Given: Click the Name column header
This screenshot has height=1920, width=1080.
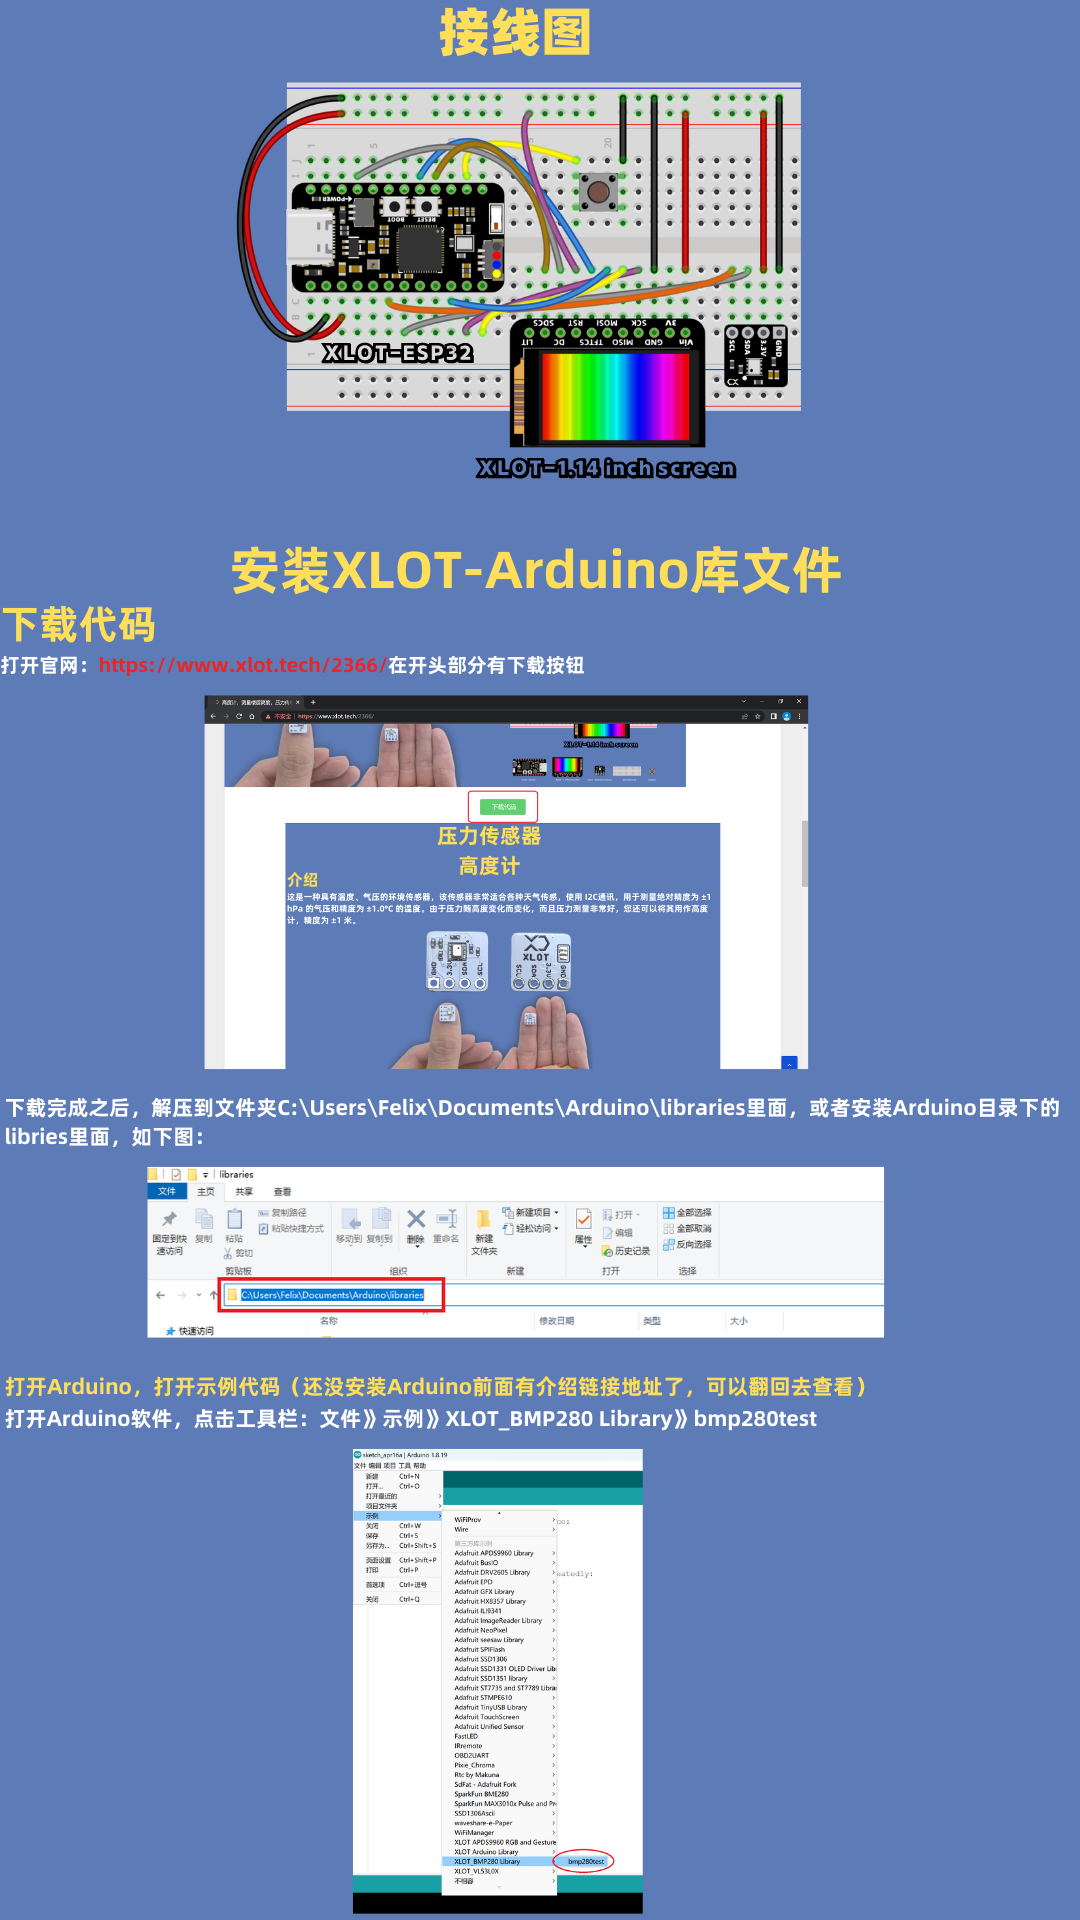Looking at the screenshot, I should tap(329, 1321).
